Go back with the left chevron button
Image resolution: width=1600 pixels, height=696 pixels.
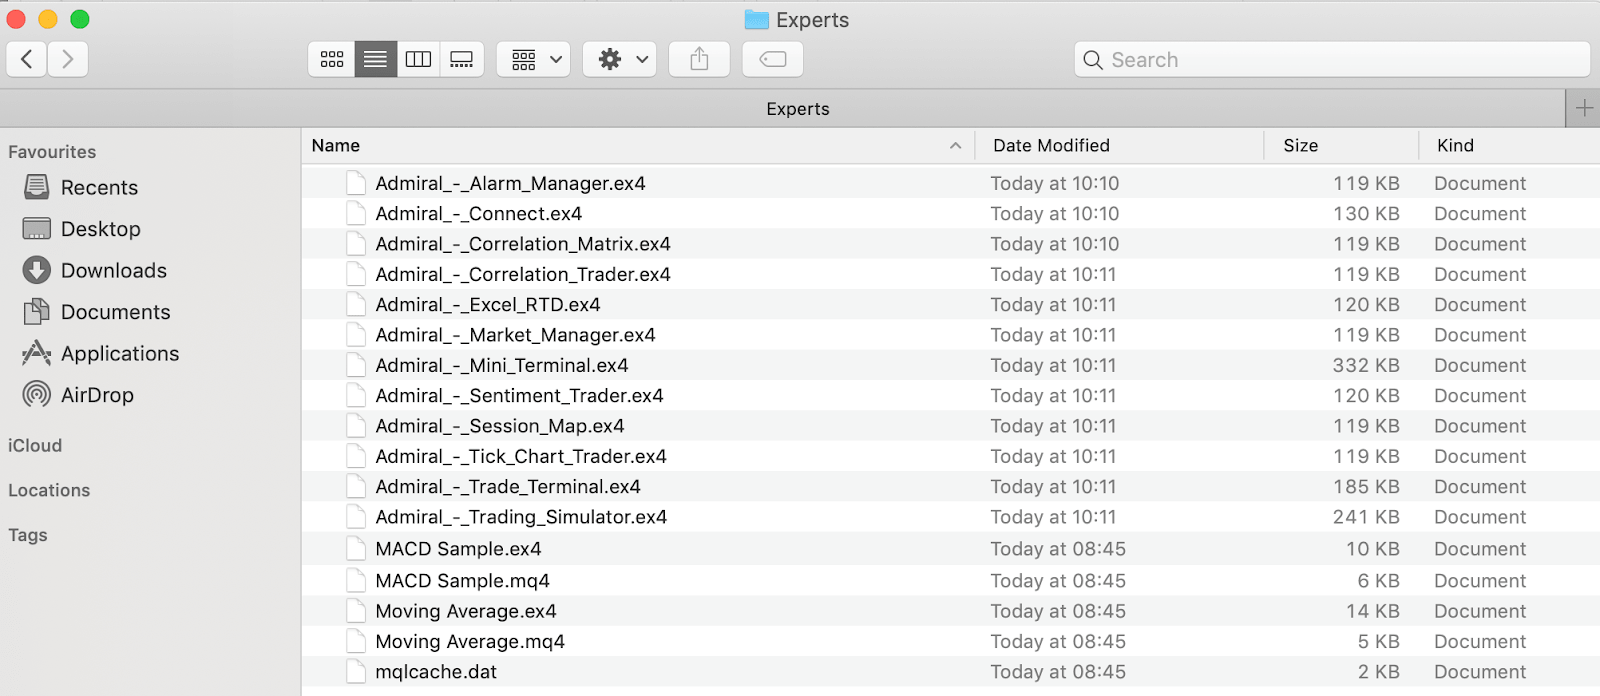(27, 60)
